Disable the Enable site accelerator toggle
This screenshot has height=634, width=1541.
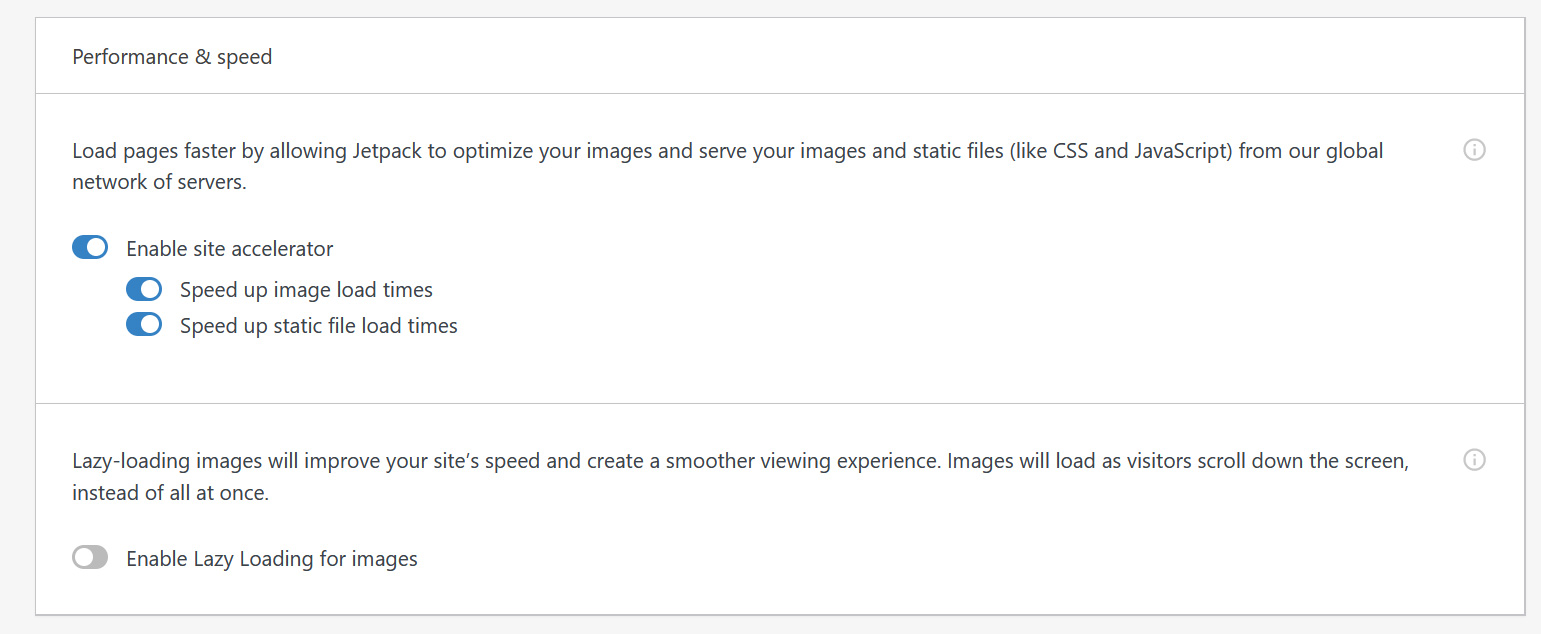point(90,248)
